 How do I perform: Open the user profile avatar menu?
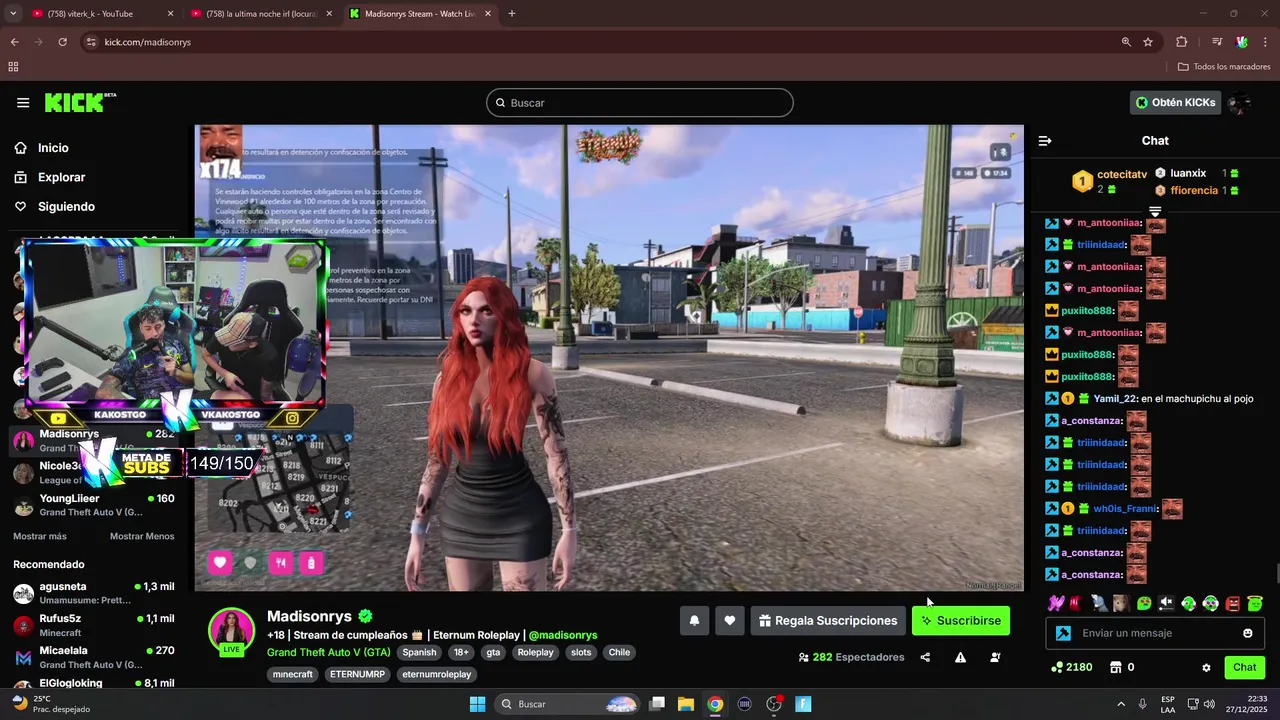(1240, 102)
